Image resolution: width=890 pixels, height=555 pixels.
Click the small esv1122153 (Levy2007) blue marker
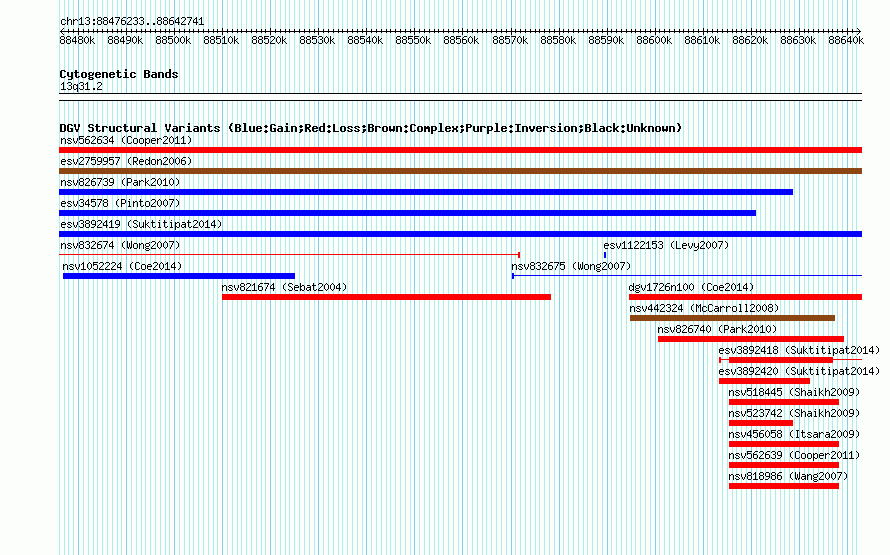(x=605, y=255)
